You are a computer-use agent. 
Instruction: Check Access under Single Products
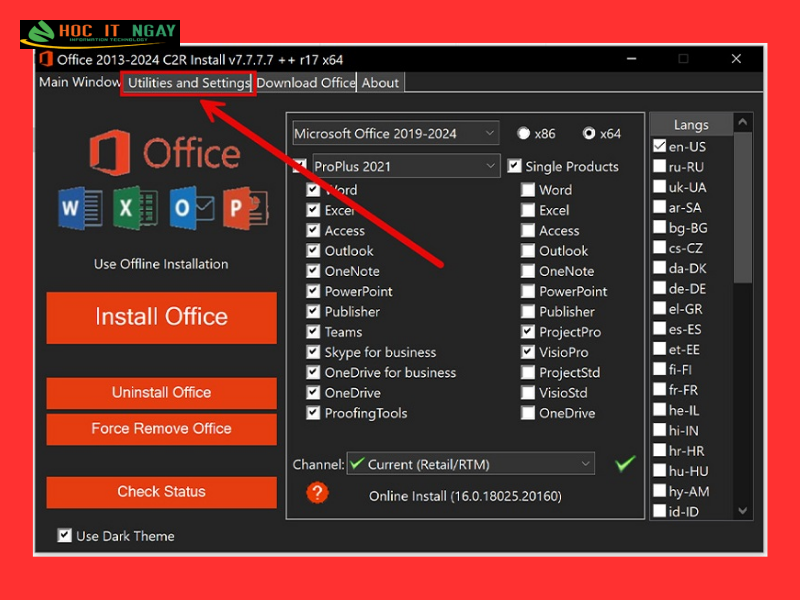[528, 231]
